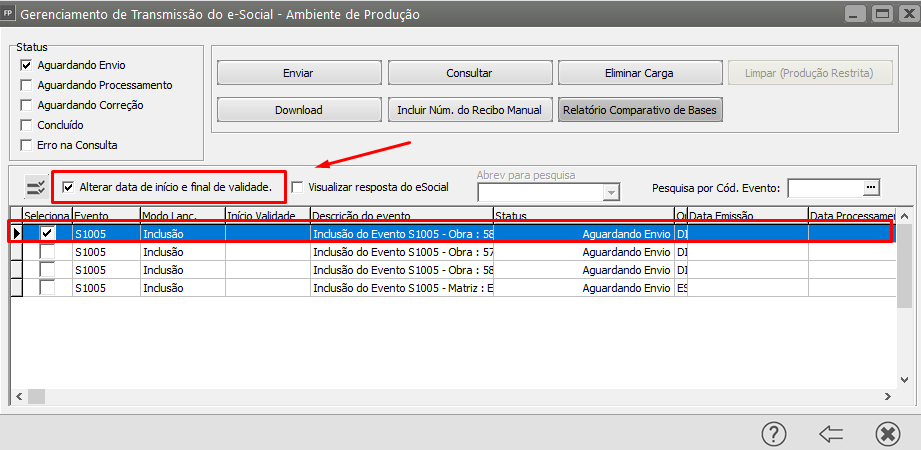This screenshot has height=450, width=921.
Task: Uncheck the Seleciona box of the highlighted row
Action: coord(47,234)
